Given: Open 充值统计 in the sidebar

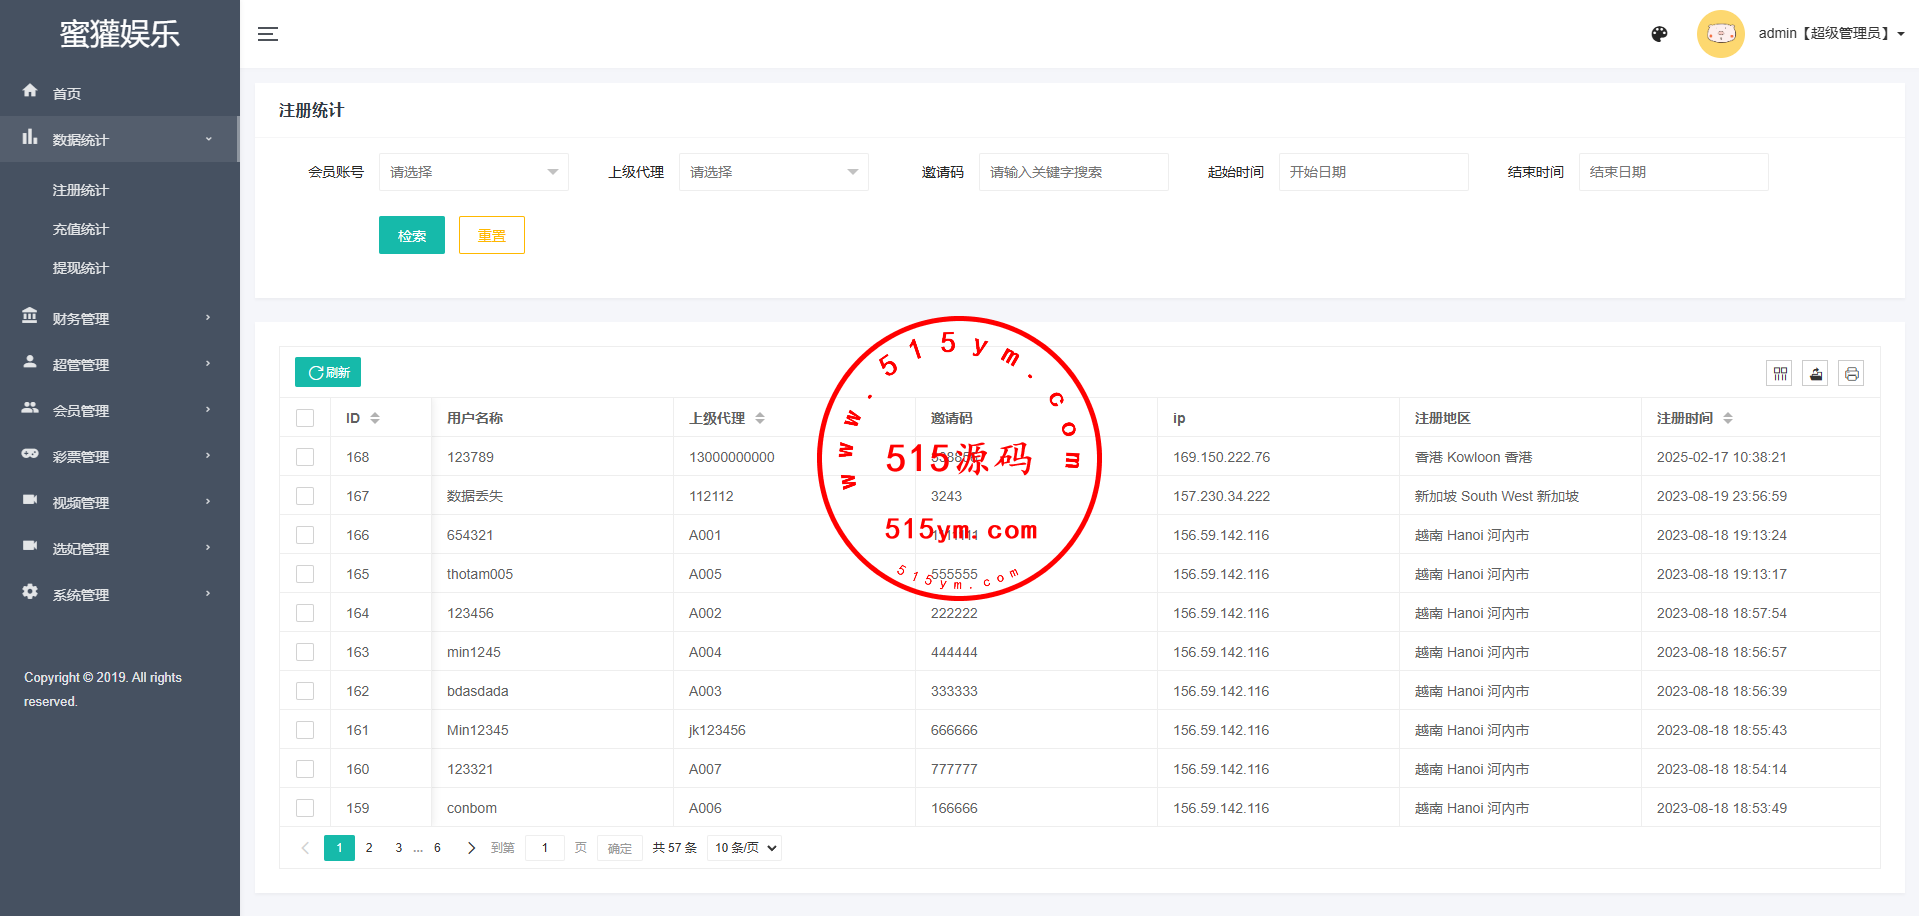Looking at the screenshot, I should pos(81,229).
